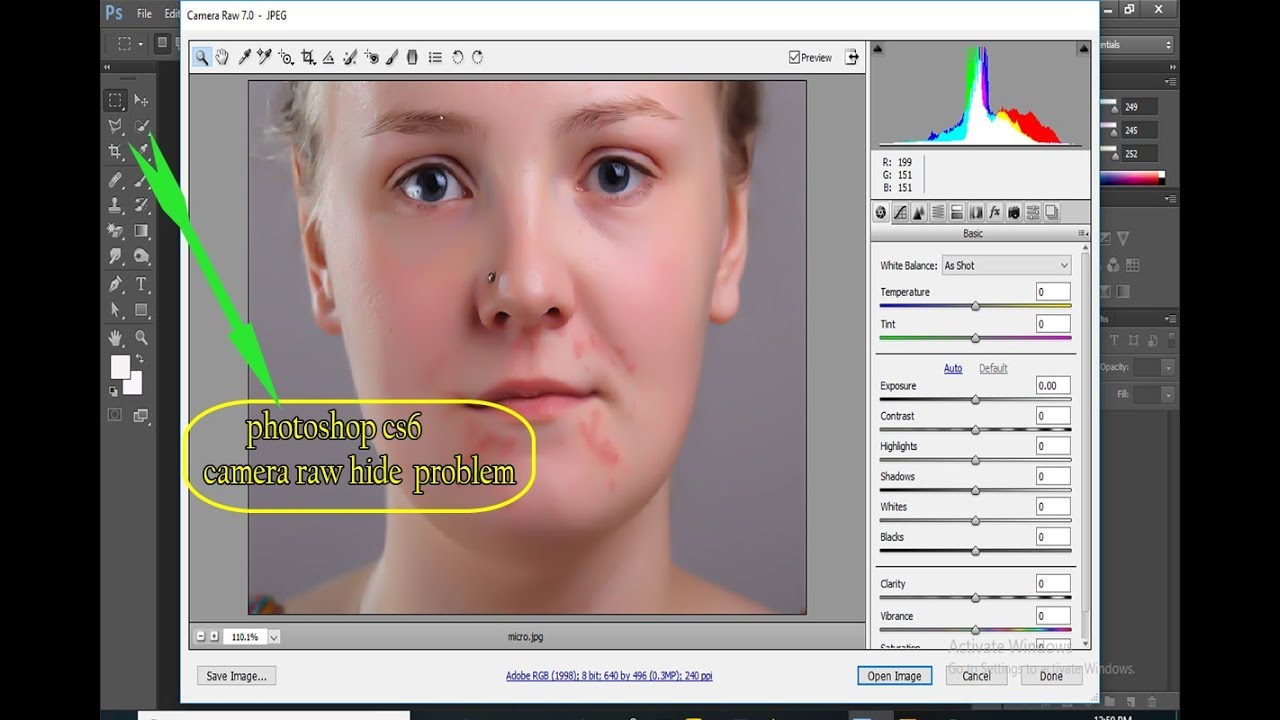This screenshot has width=1280, height=720.
Task: Toggle full screen mode icon beside Preview
Action: point(852,57)
